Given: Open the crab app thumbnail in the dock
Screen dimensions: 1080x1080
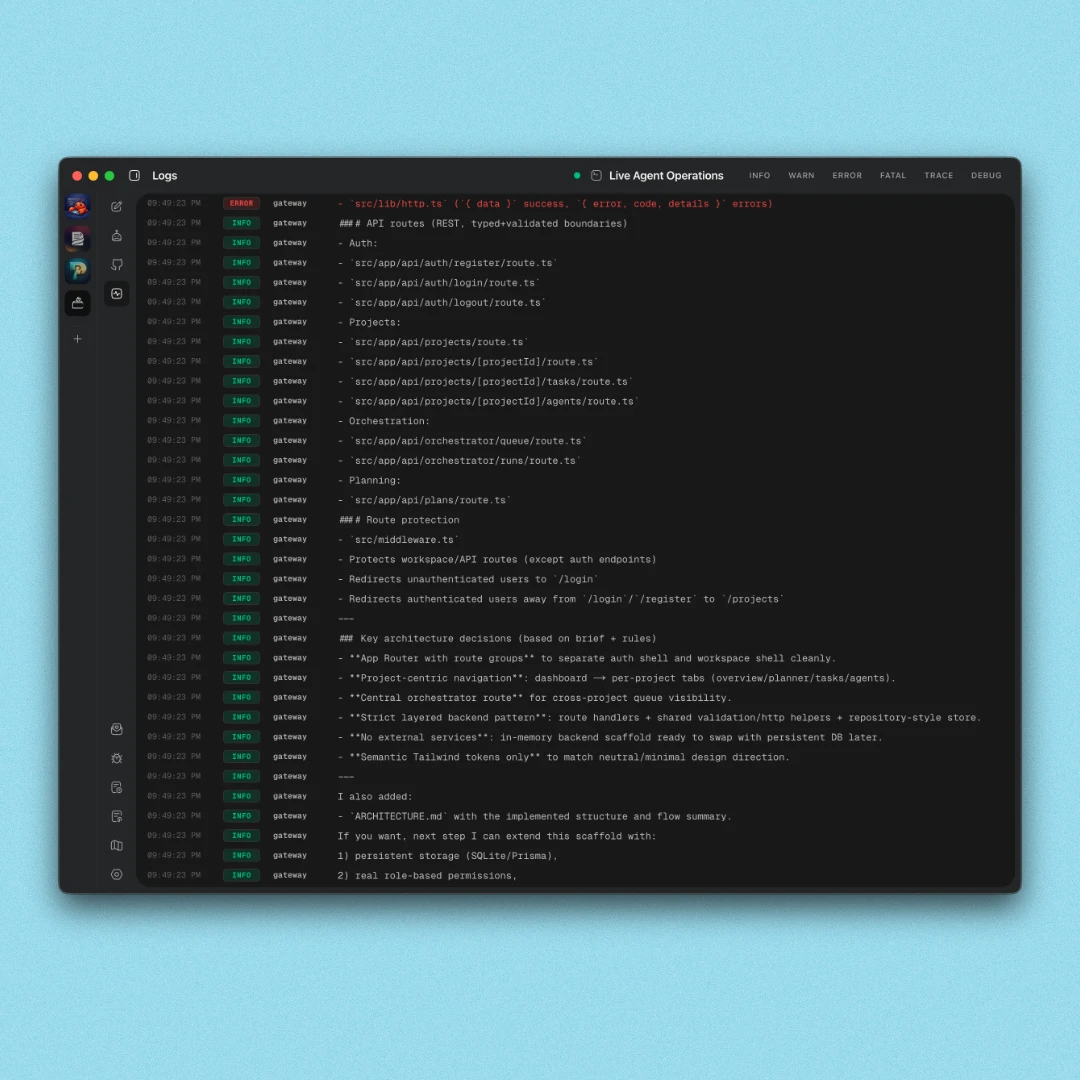Looking at the screenshot, I should click(x=78, y=206).
